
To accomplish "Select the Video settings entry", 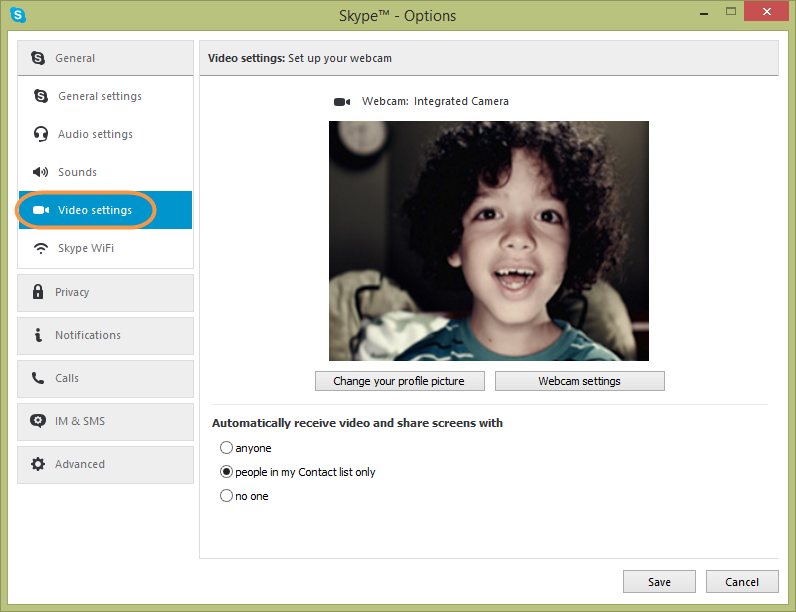I will click(105, 210).
